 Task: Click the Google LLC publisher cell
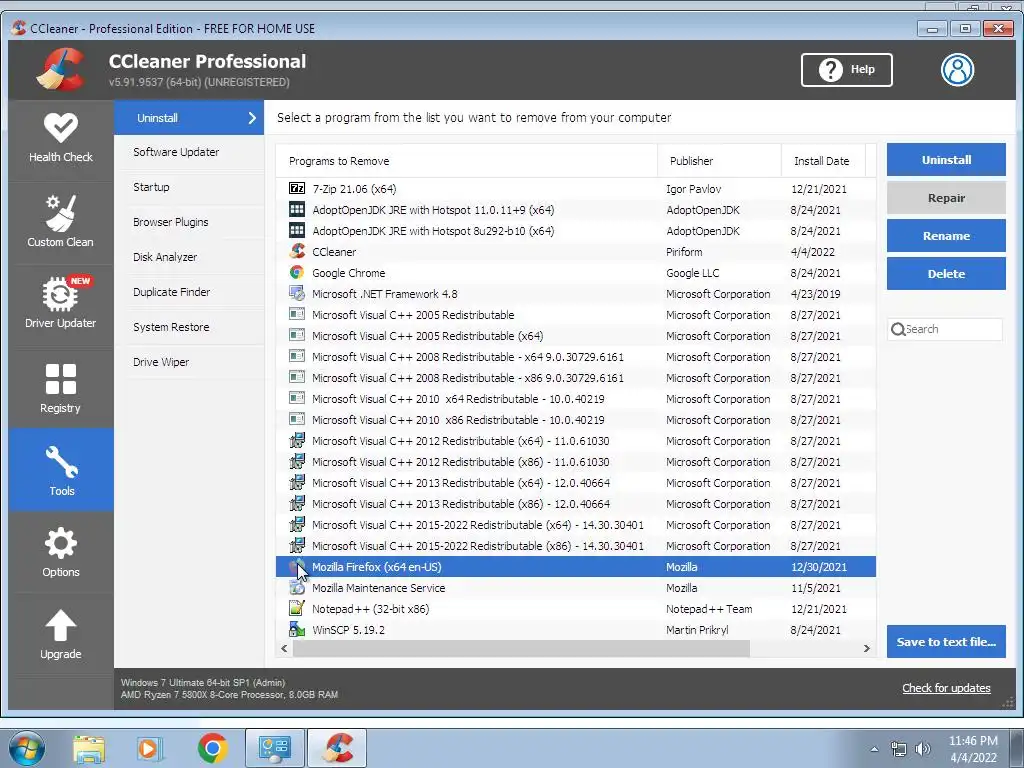pos(692,273)
